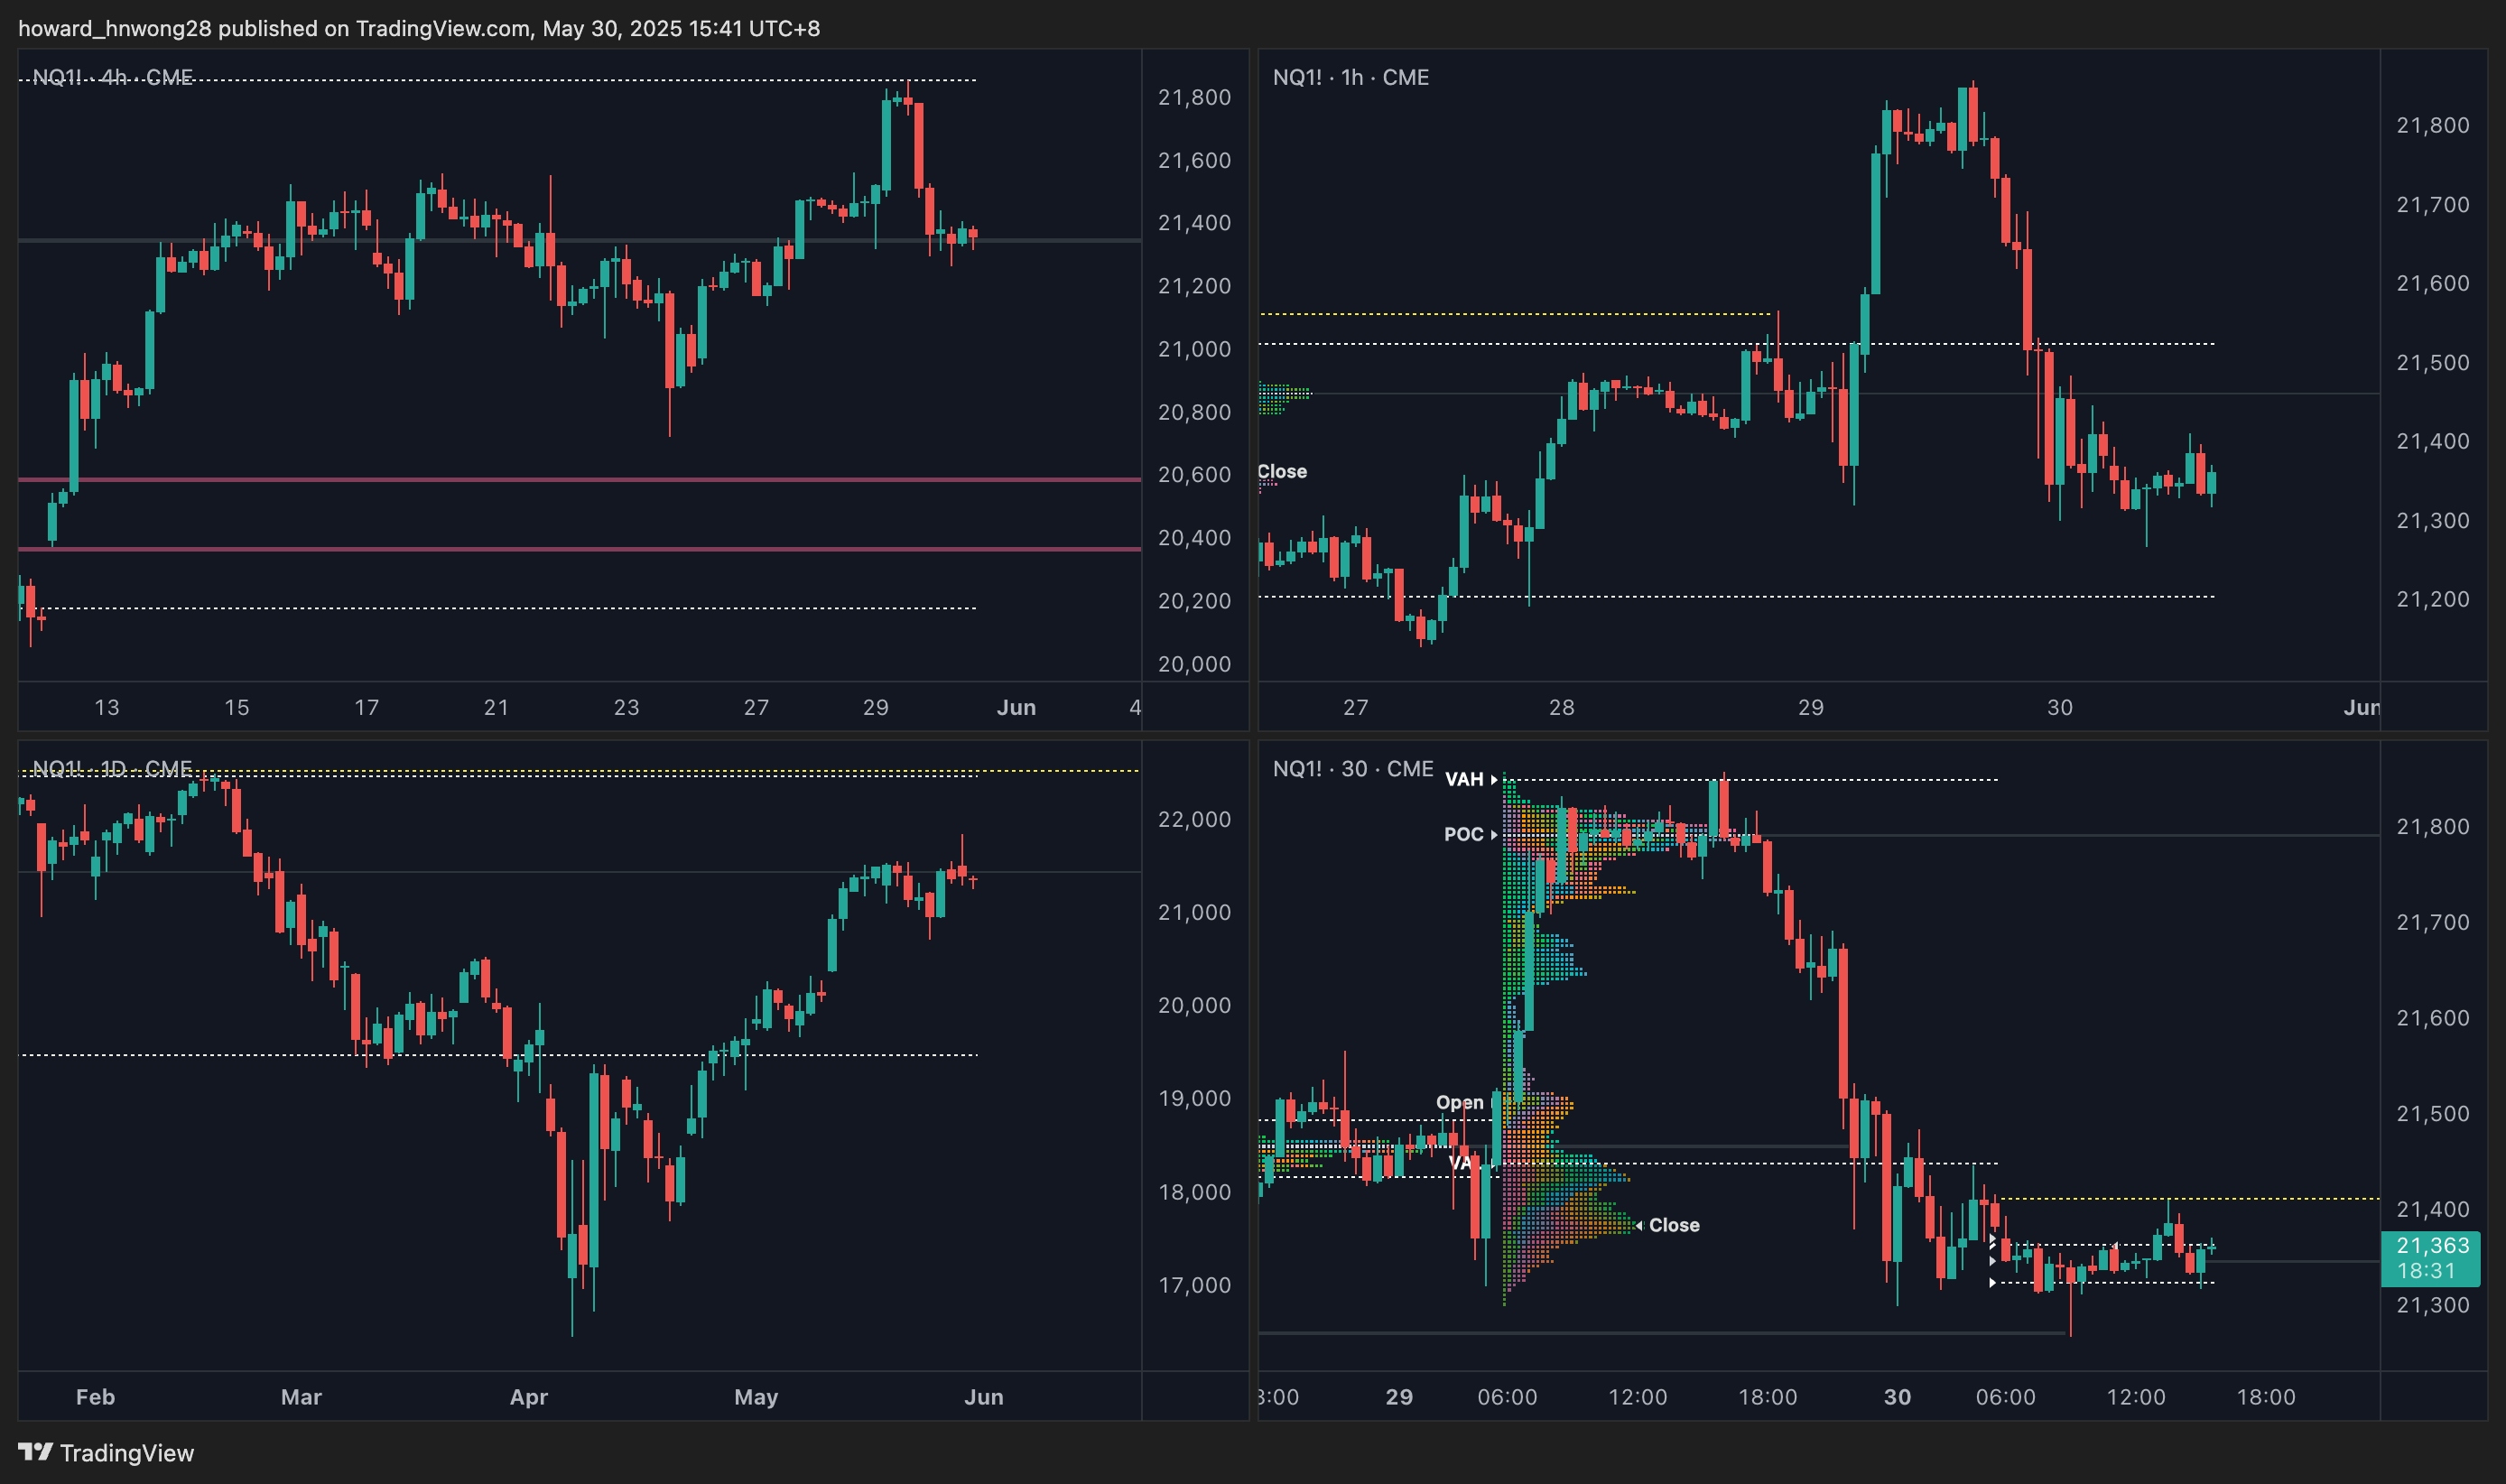Click the current price tag 21,363
Screen dimensions: 2506x1484
[2432, 1245]
